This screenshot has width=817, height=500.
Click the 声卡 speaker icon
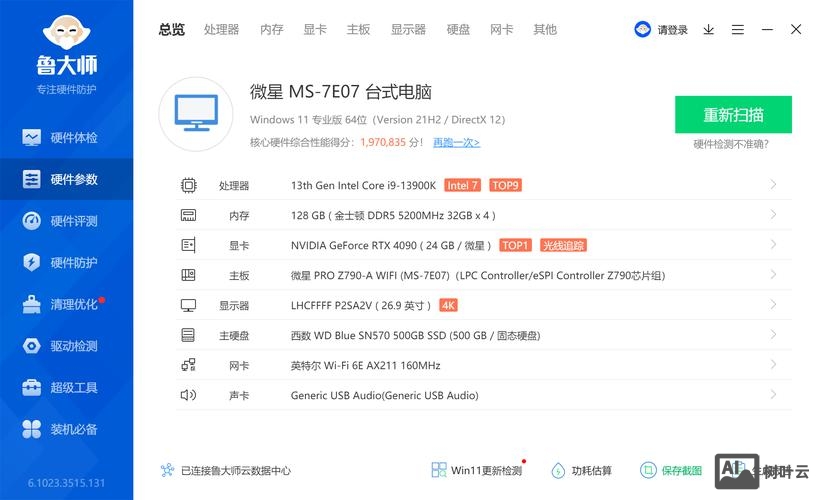189,395
